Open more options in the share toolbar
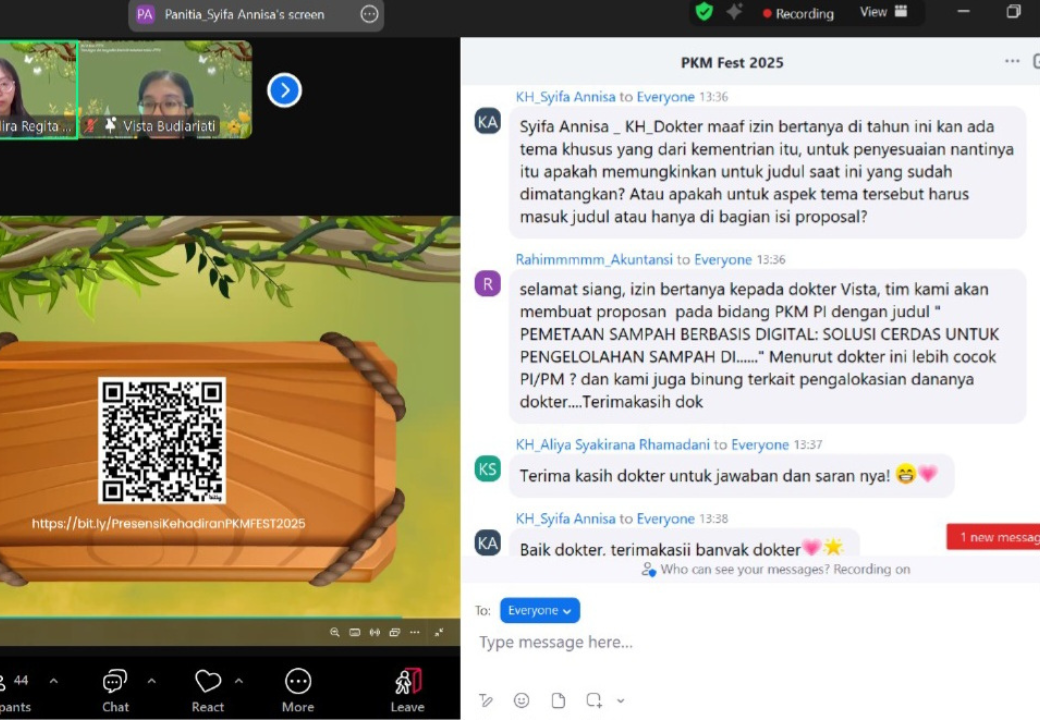 [x=415, y=632]
